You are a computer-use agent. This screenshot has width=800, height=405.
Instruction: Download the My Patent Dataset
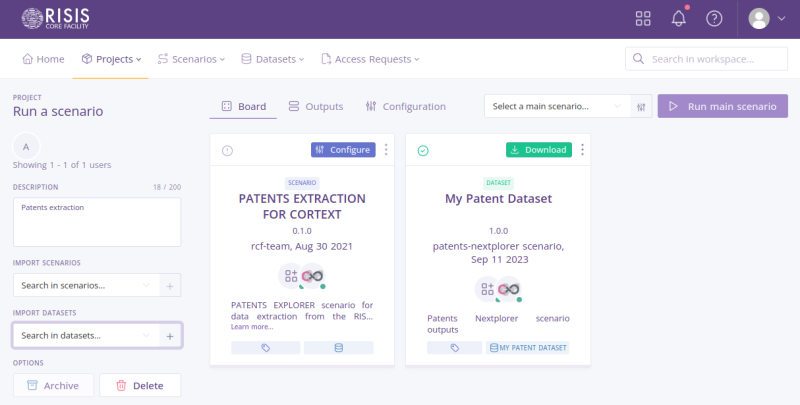[x=538, y=150]
